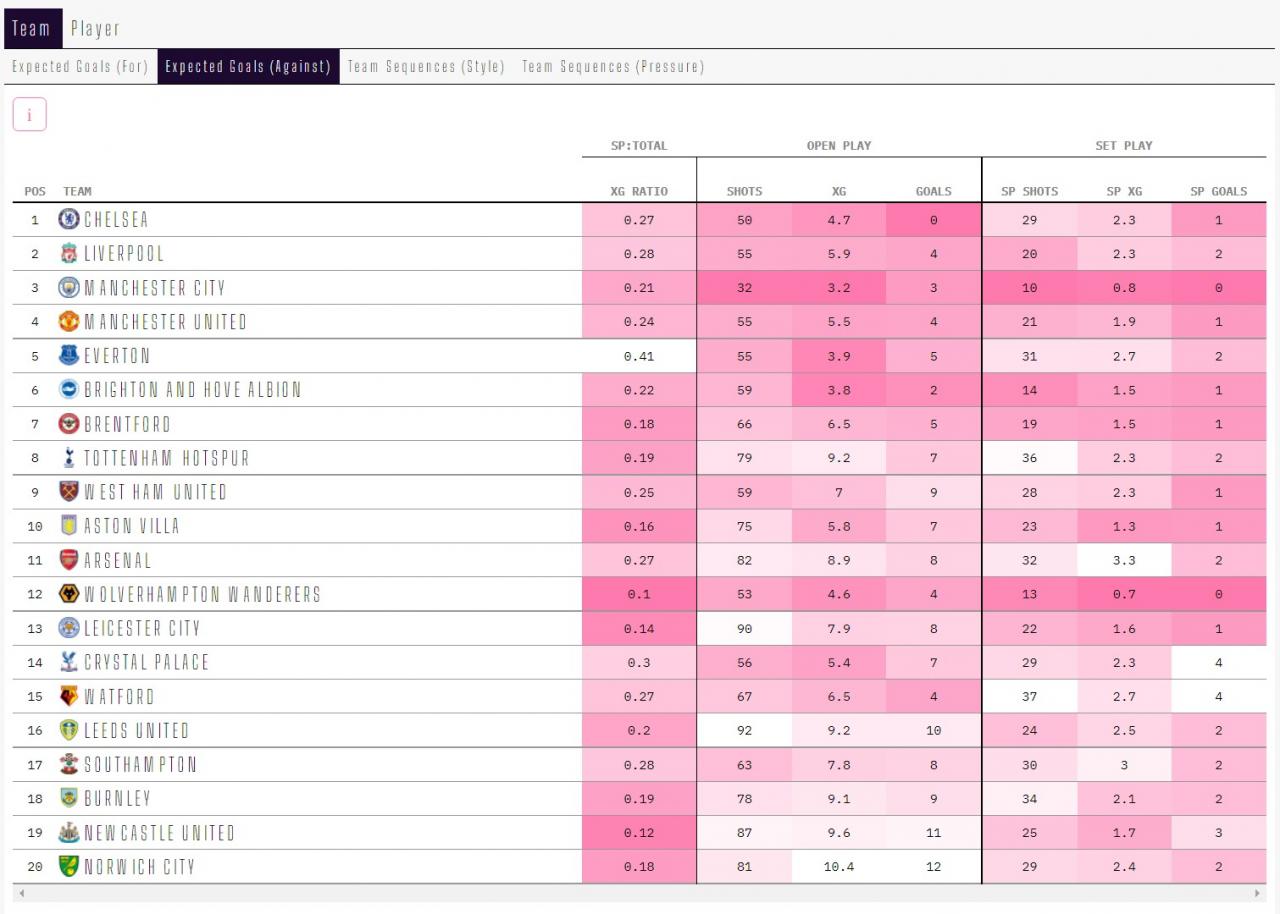Sort by SP SHOTS column header
1280x914 pixels.
click(1030, 191)
